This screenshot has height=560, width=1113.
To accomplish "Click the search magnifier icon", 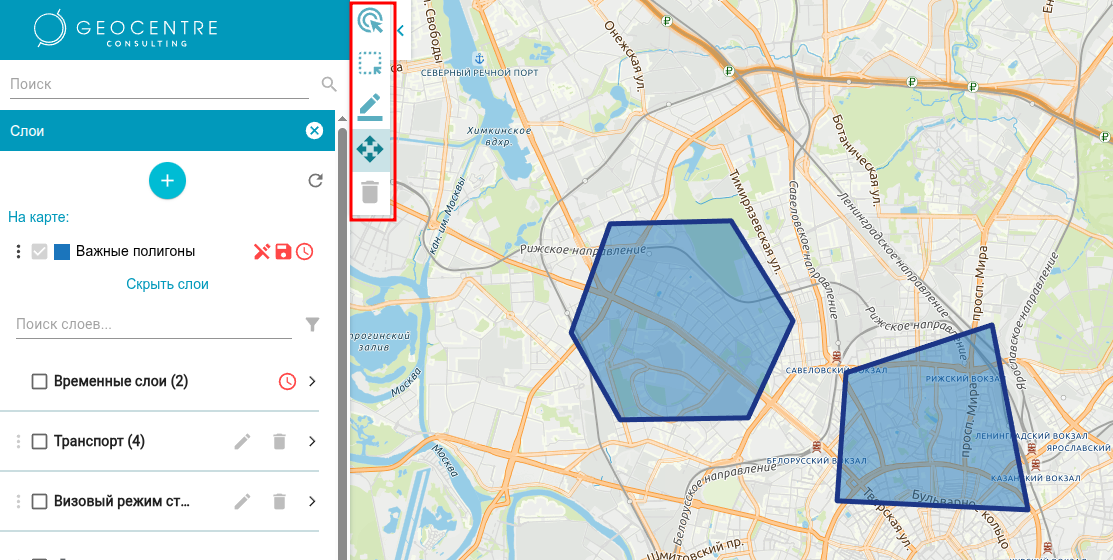I will coord(329,84).
